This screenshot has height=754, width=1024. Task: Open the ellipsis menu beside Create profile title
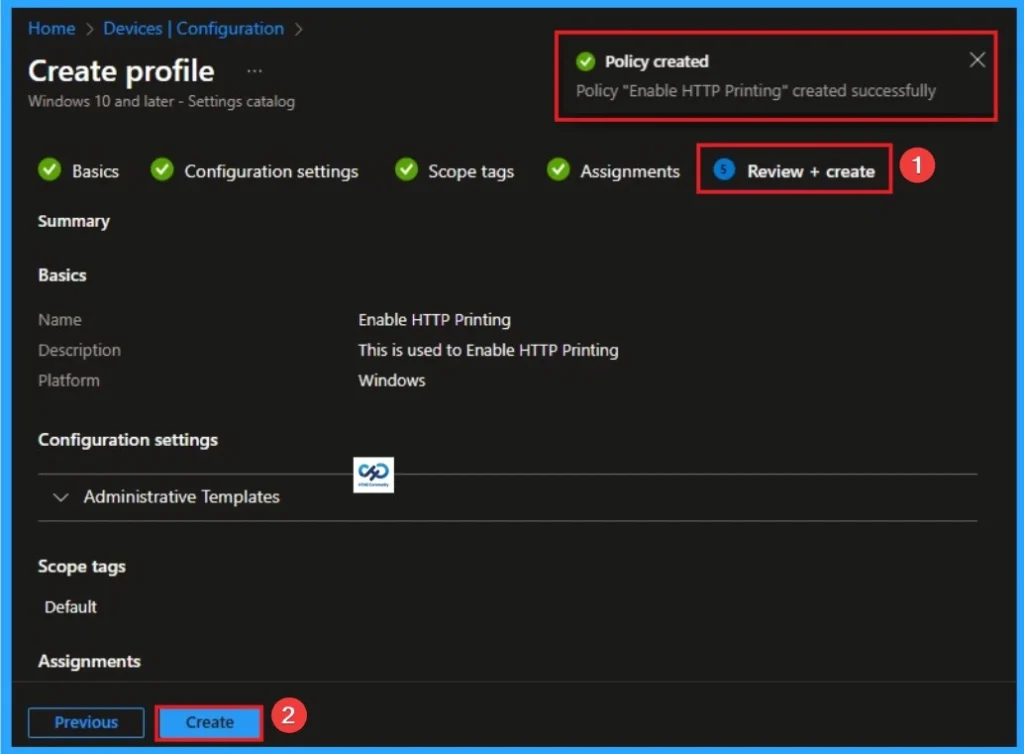(253, 70)
